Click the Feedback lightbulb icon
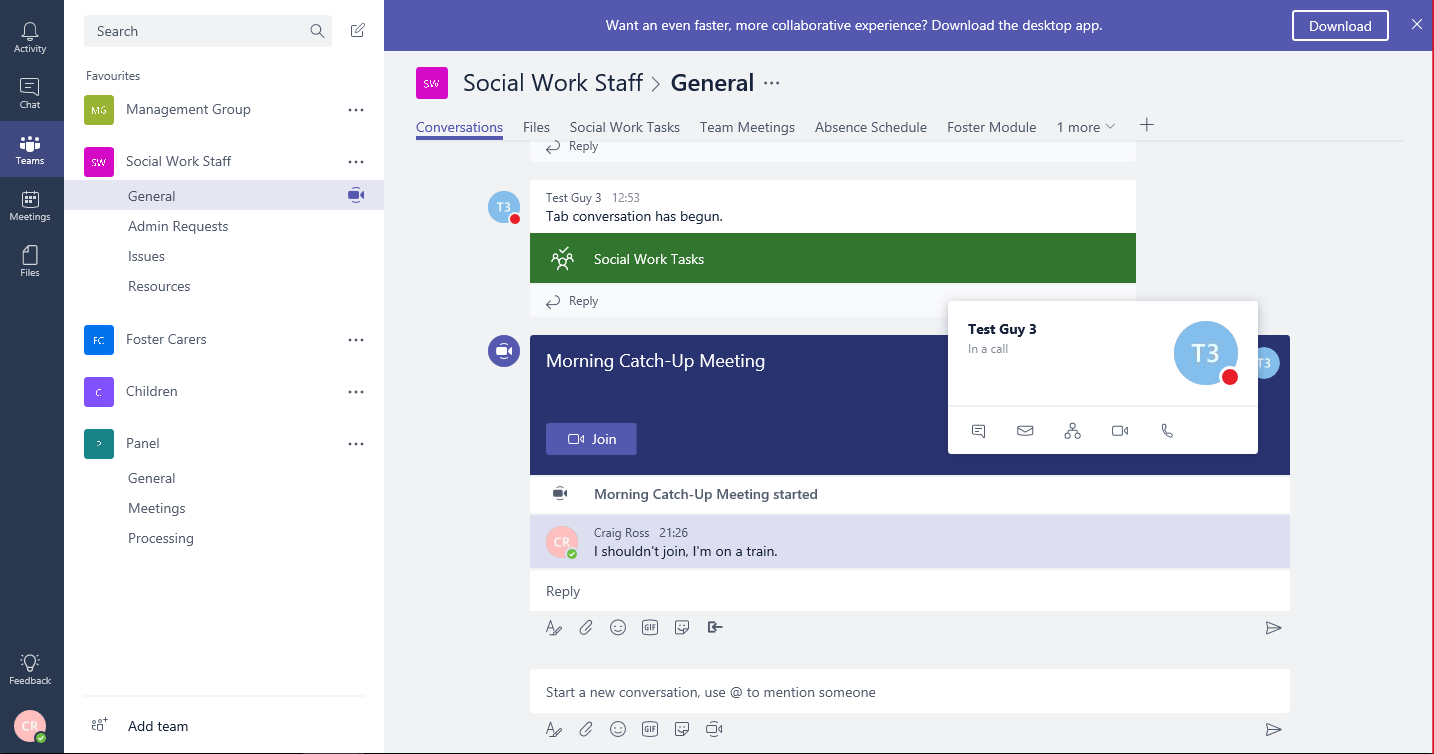 (x=30, y=669)
